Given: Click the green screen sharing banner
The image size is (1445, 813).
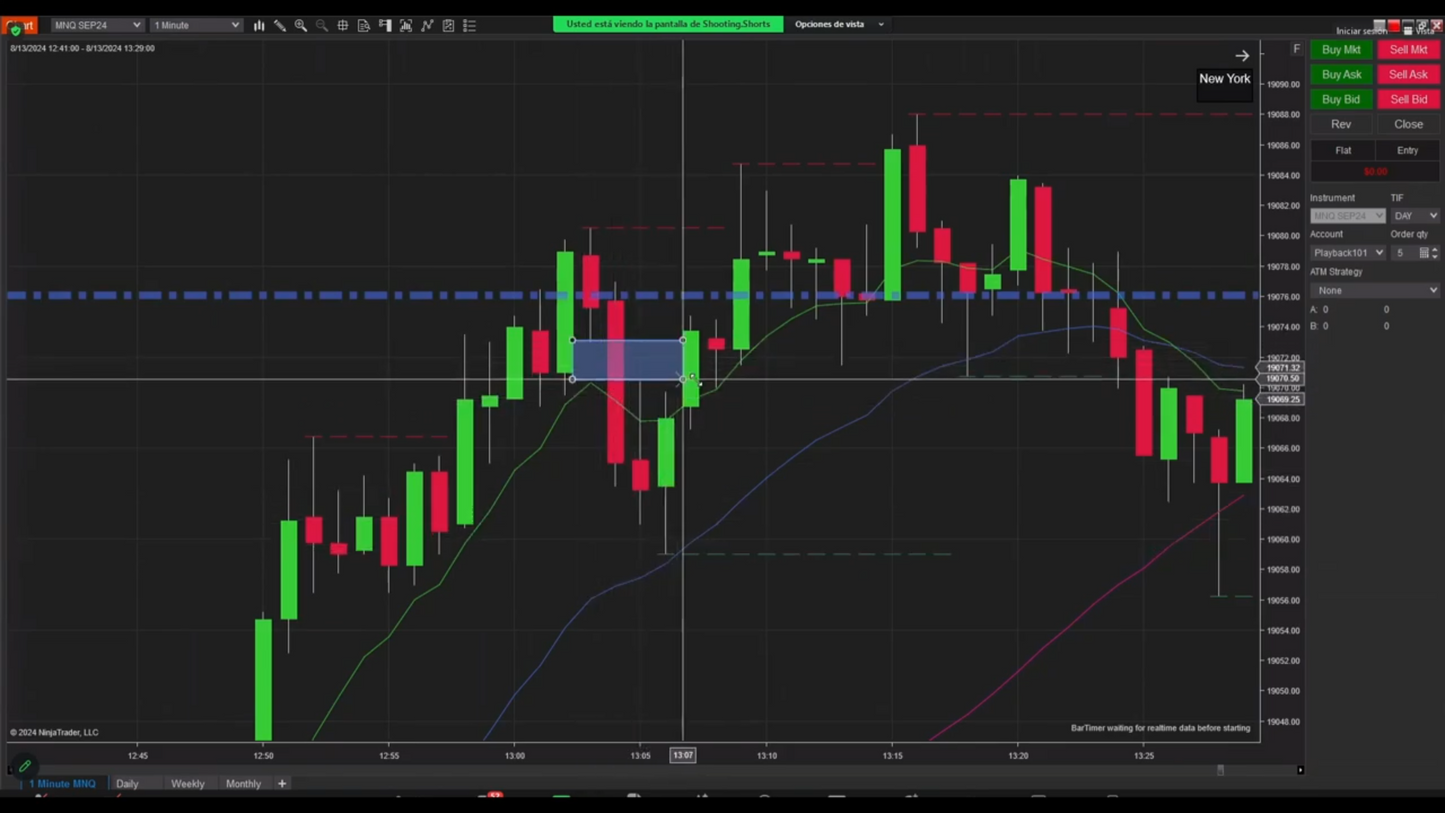Looking at the screenshot, I should tap(668, 24).
